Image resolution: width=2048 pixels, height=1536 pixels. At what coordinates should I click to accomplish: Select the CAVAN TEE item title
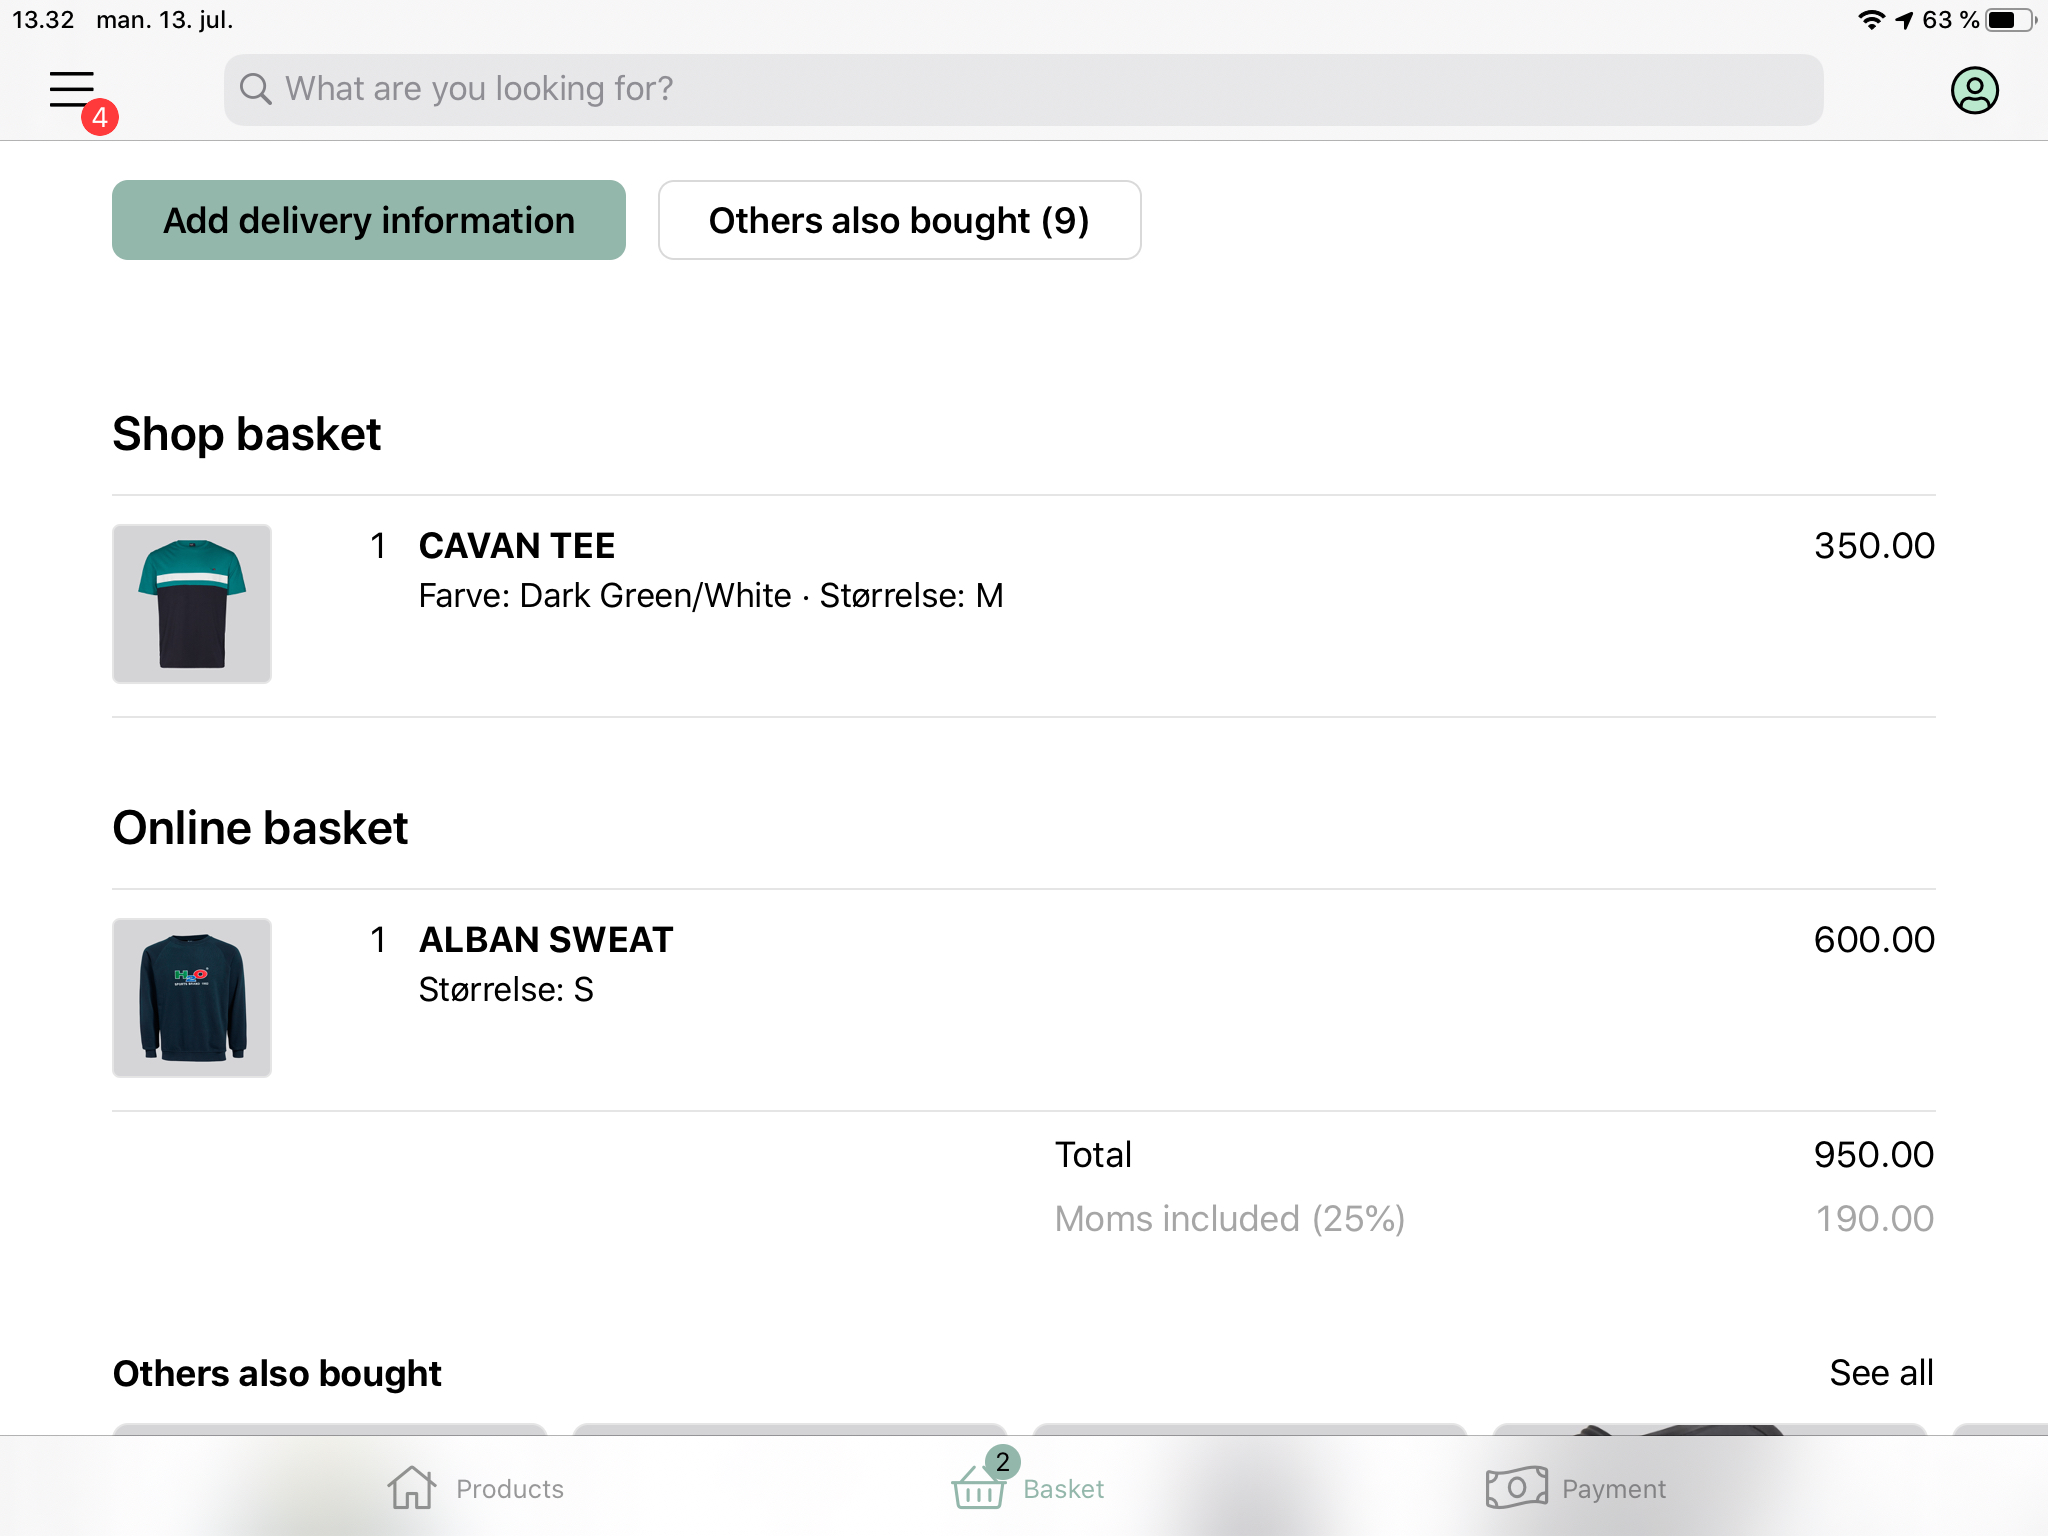(x=517, y=546)
